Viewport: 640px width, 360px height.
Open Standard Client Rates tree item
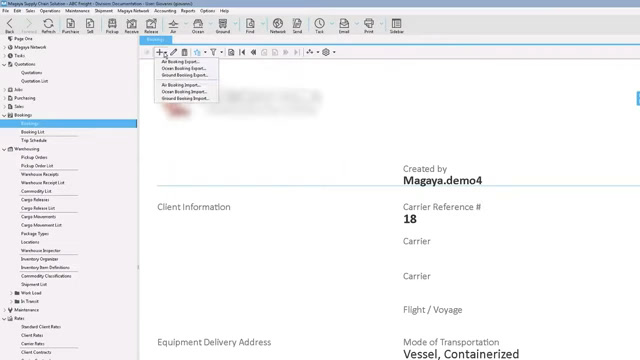point(41,327)
